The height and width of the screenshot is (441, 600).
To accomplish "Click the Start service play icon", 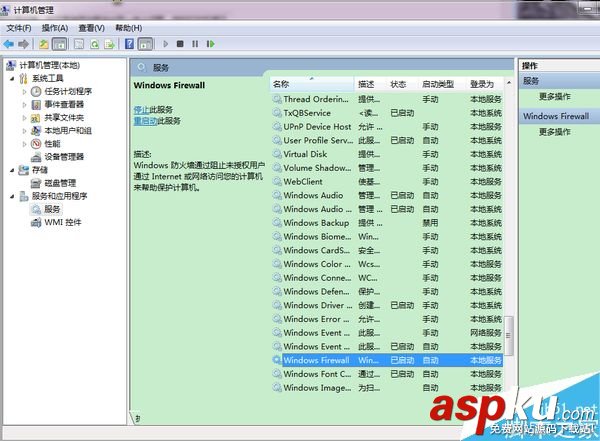I will point(165,44).
